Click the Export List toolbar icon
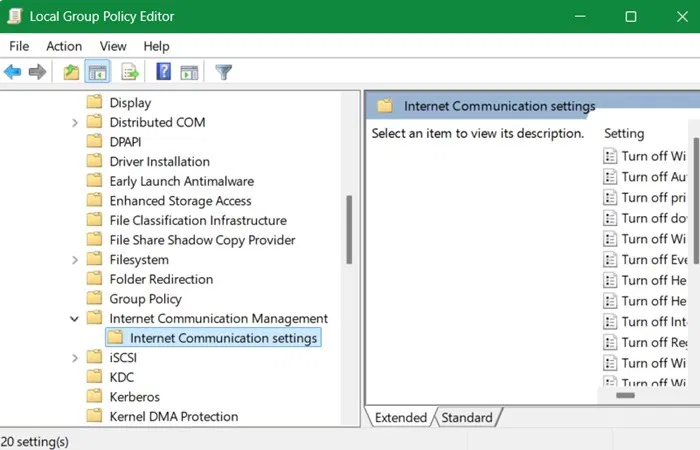700x450 pixels. coord(130,72)
